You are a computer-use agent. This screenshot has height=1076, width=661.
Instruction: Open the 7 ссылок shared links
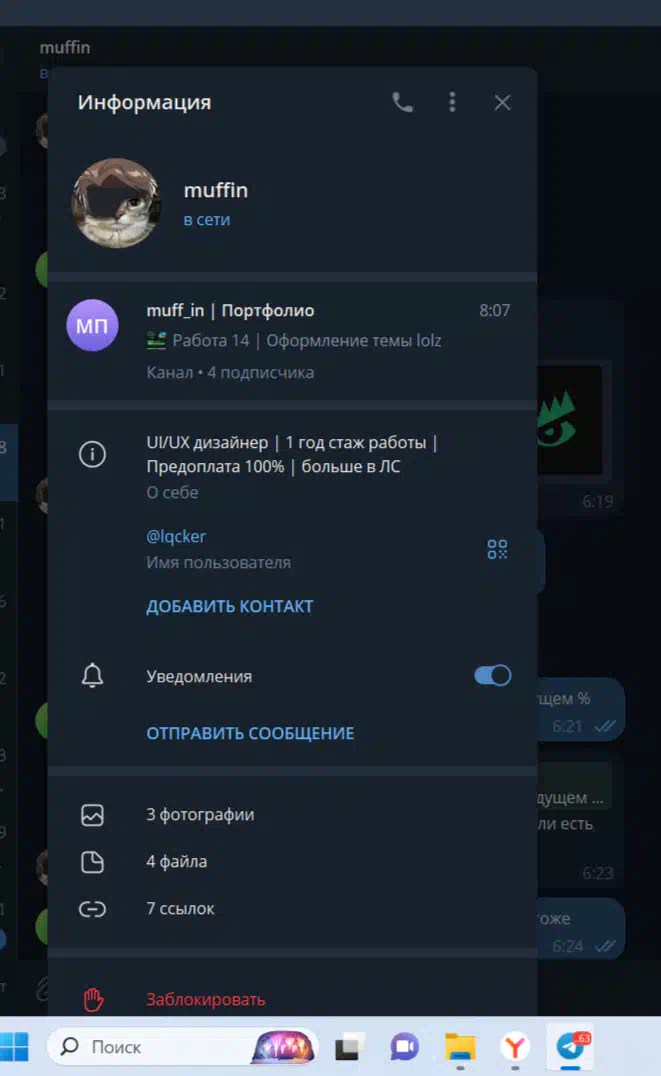click(x=292, y=909)
